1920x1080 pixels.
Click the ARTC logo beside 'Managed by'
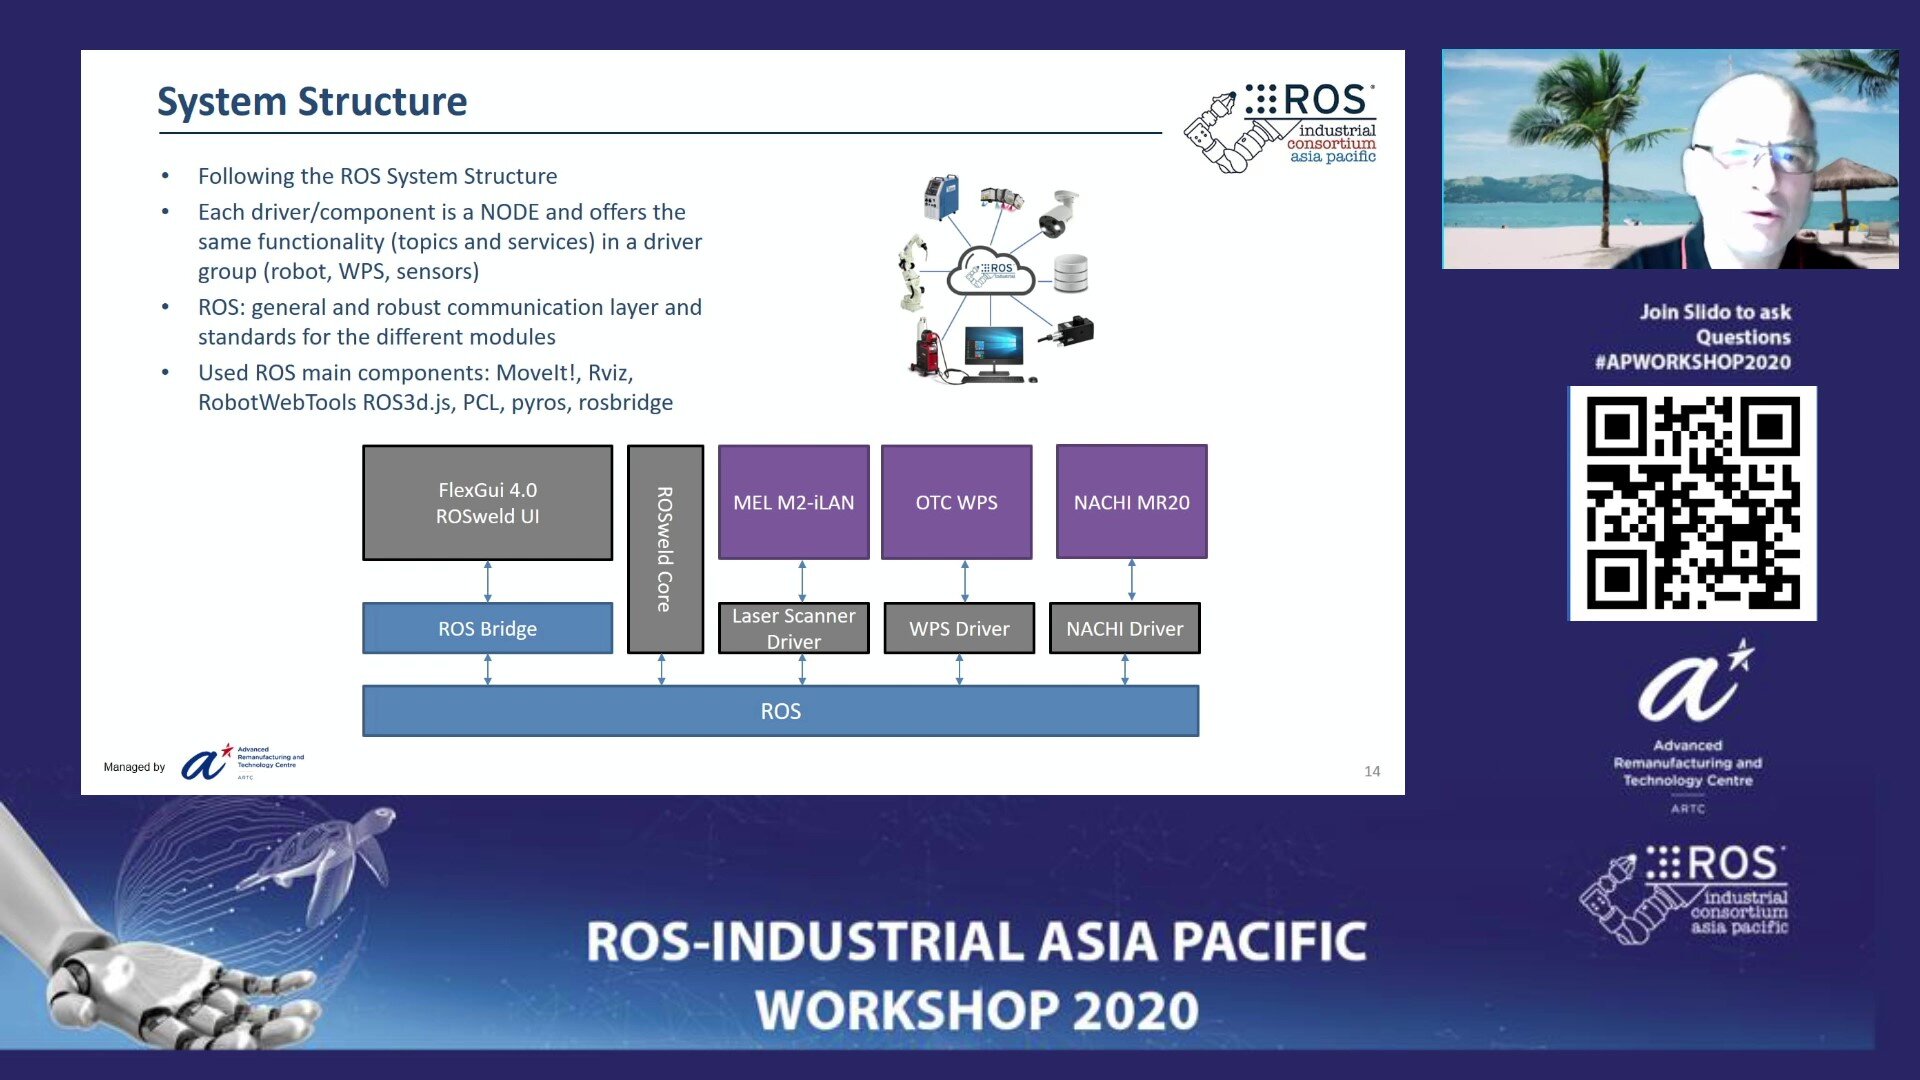(x=243, y=763)
